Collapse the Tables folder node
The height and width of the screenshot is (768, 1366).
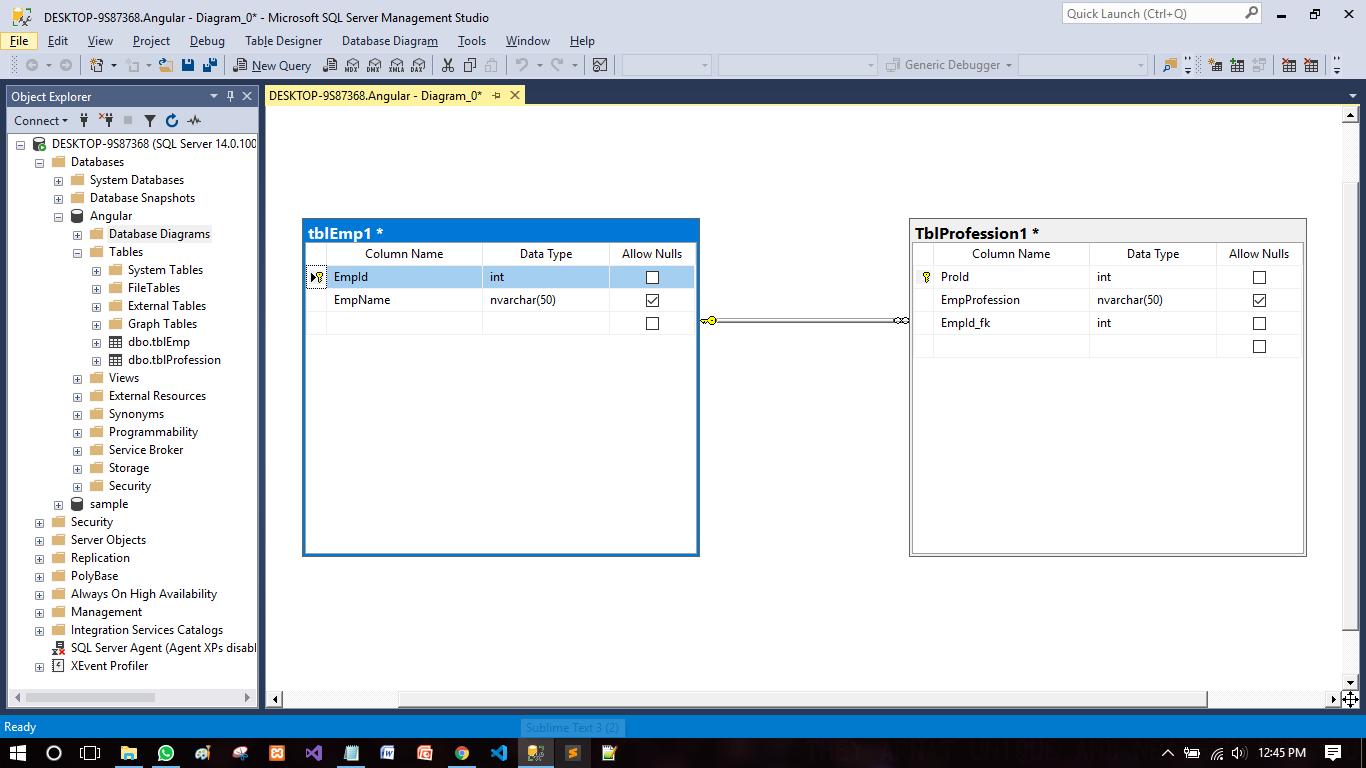coord(77,252)
